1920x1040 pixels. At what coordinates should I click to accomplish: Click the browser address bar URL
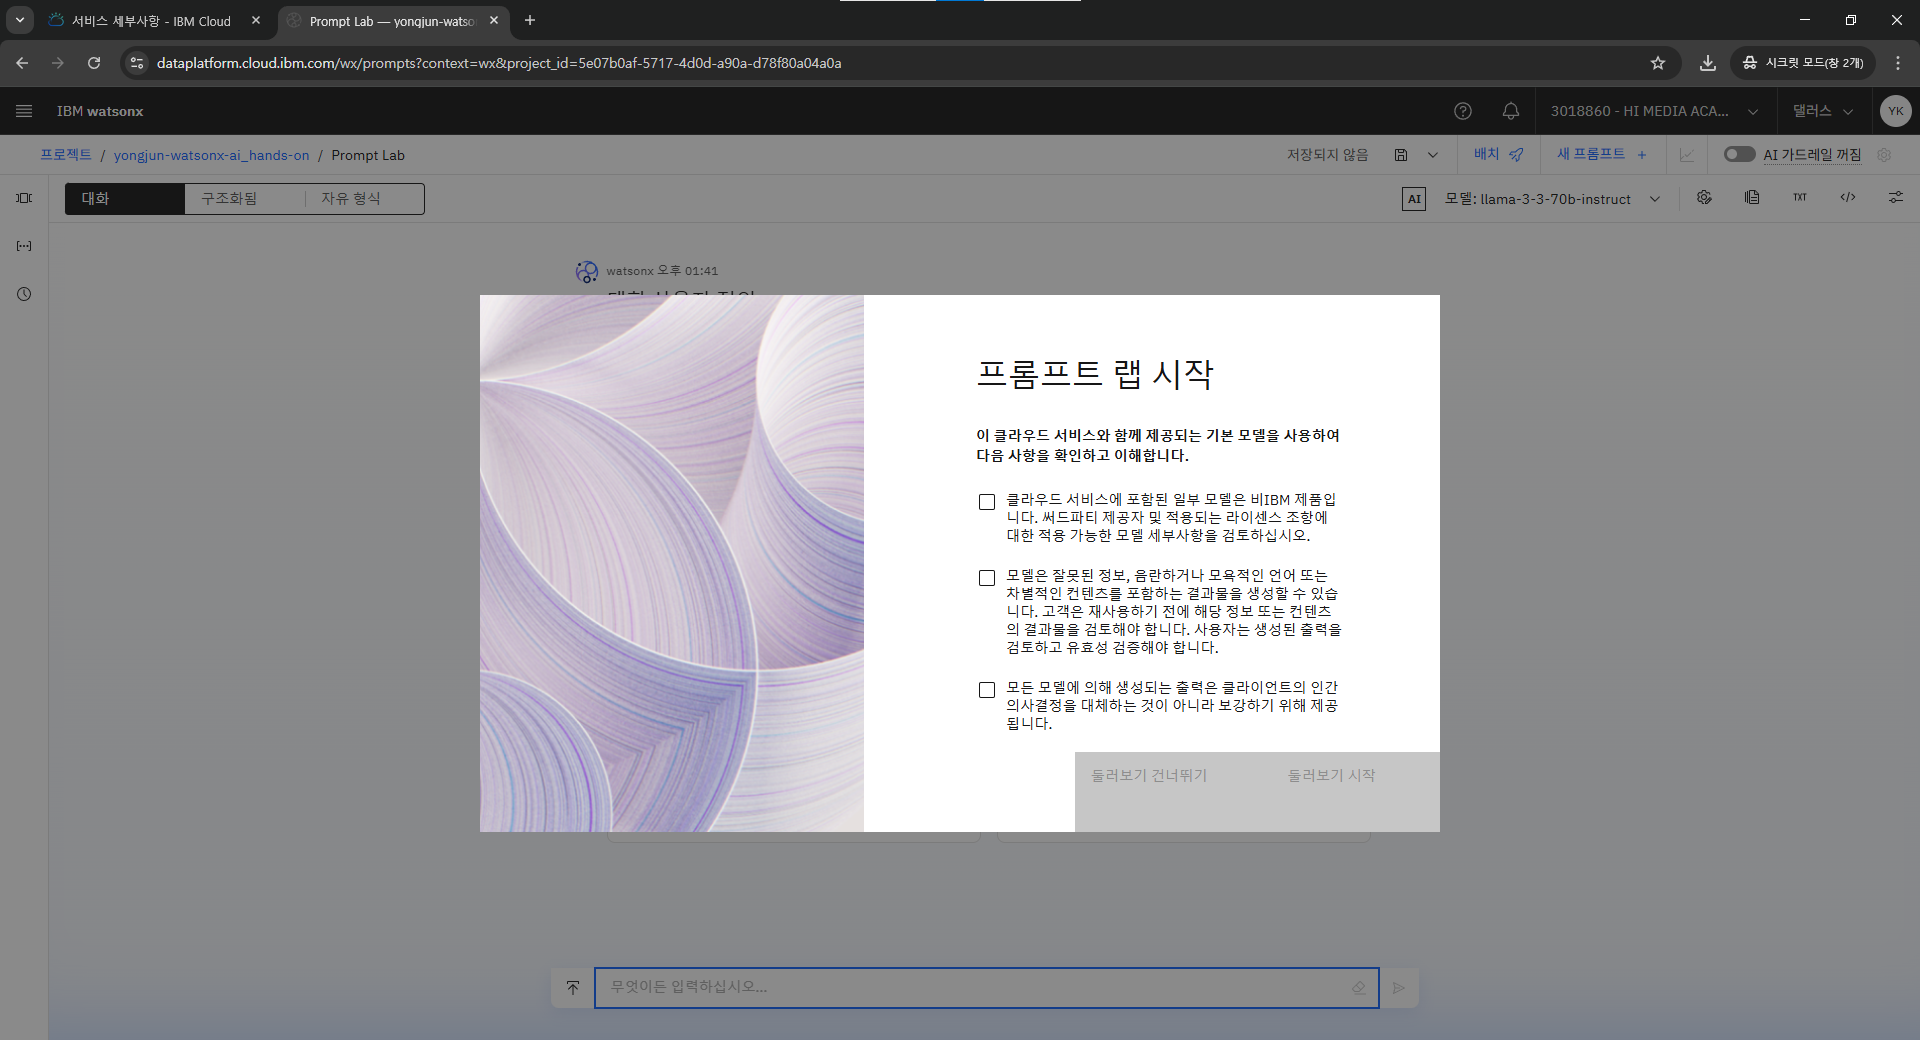tap(499, 63)
